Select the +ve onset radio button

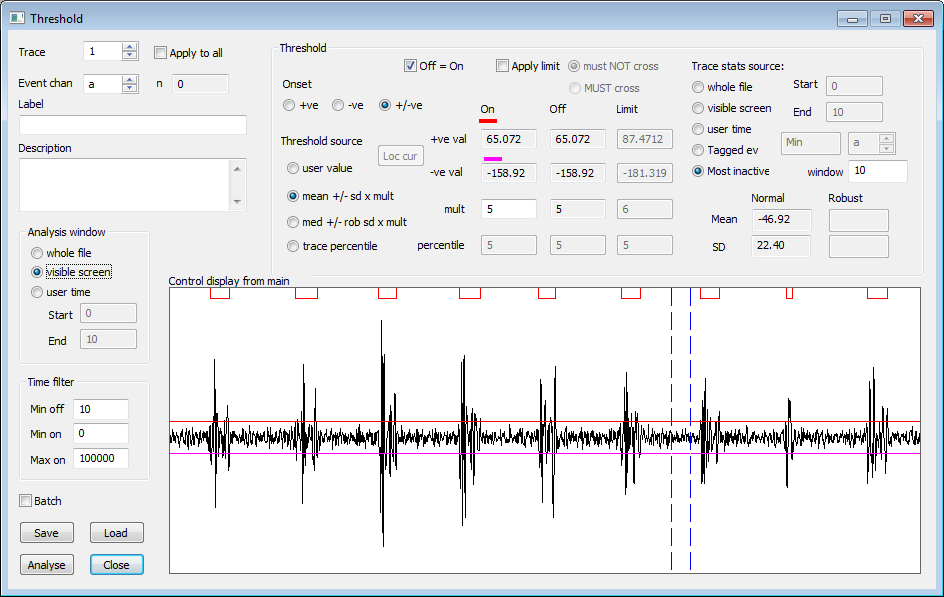click(289, 105)
